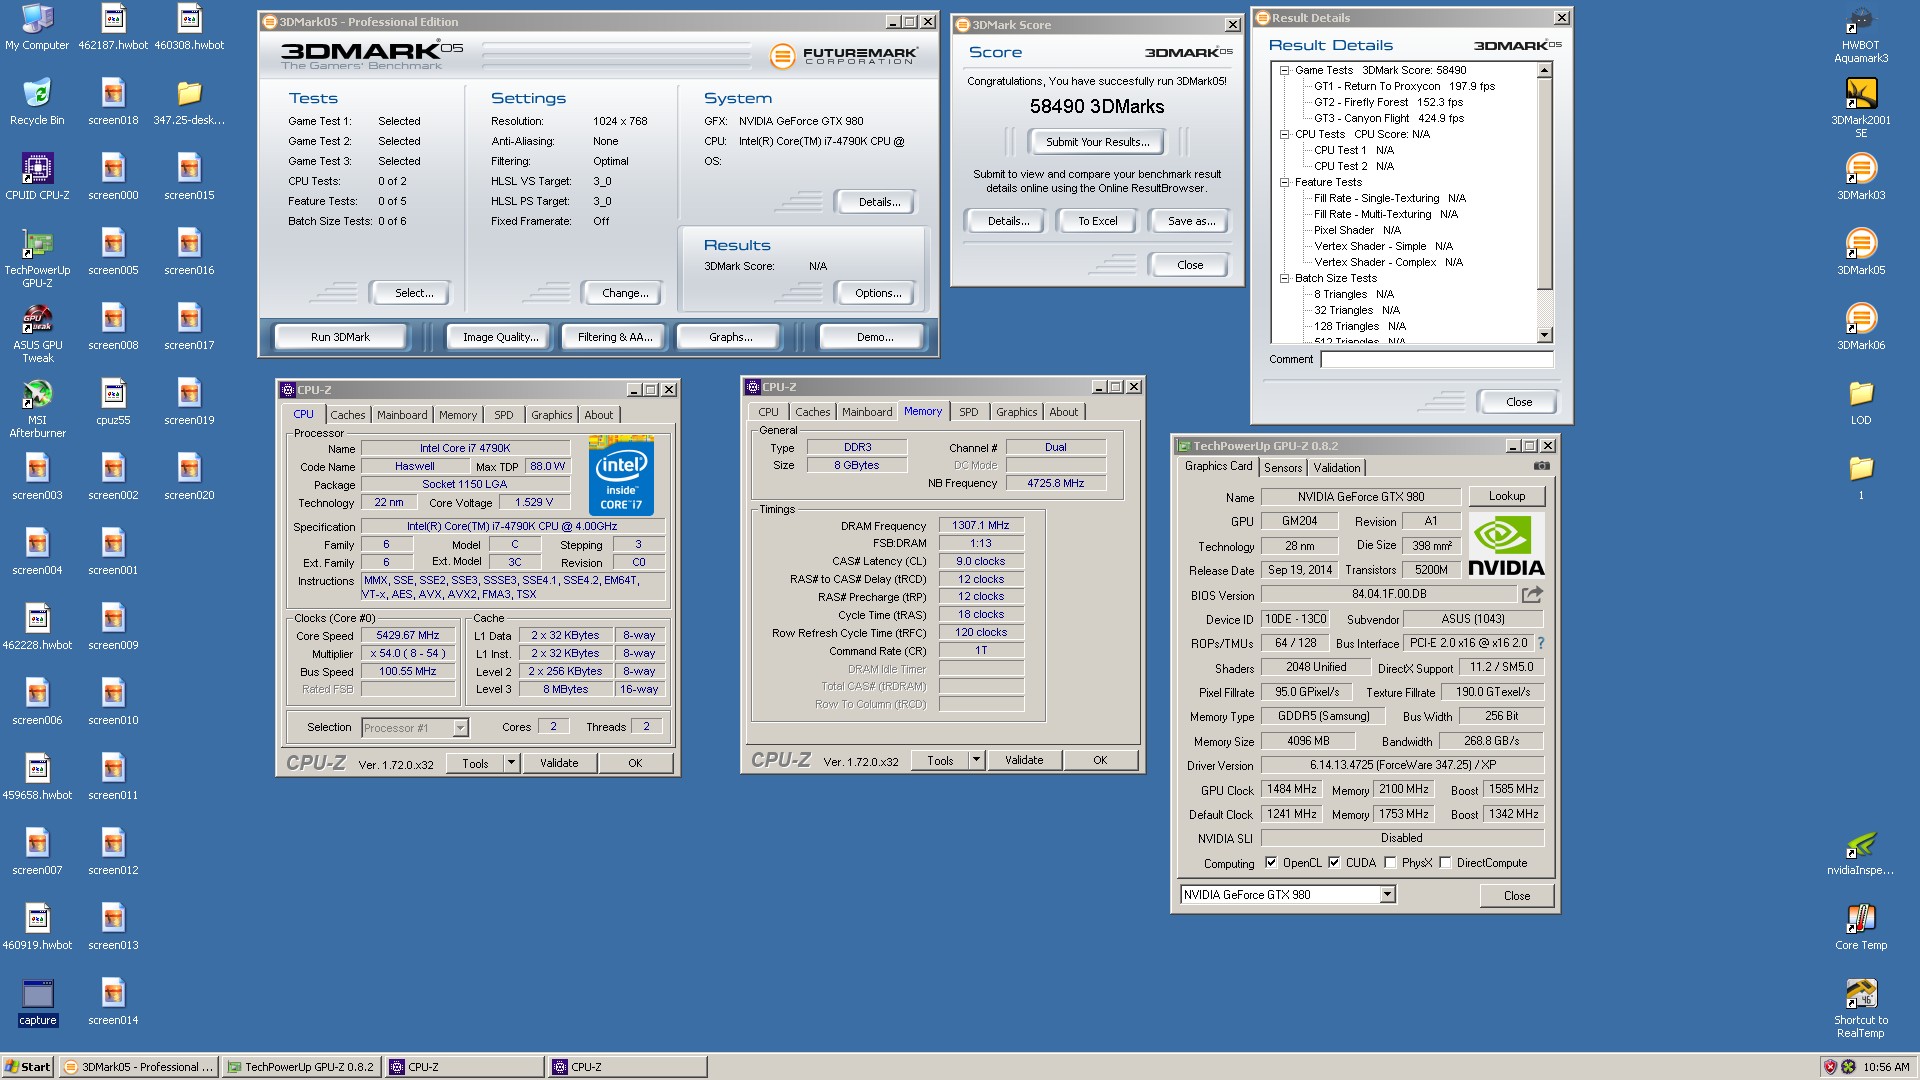1920x1080 pixels.
Task: Open ASUS GPU Tweak shortcut
Action: click(x=37, y=333)
